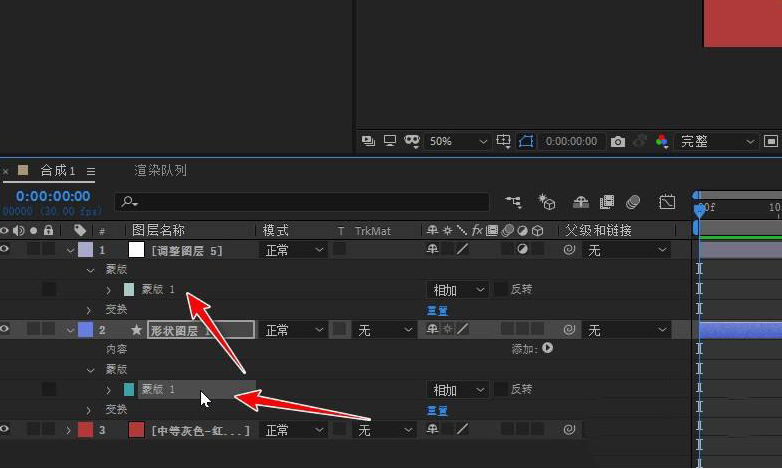This screenshot has height=469, width=782.
Task: Click layer 2 blue label color swatch
Action: pyautogui.click(x=85, y=329)
